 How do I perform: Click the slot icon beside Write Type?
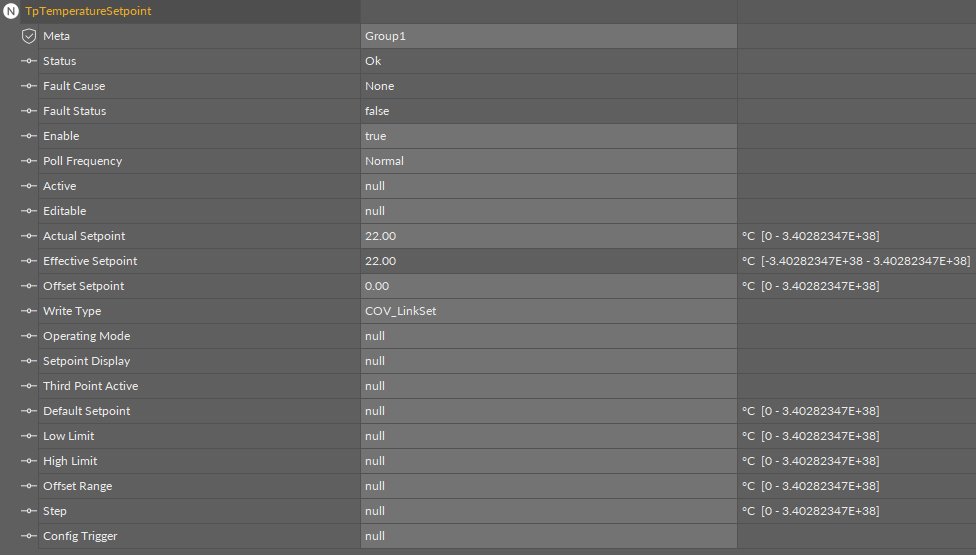click(x=29, y=311)
